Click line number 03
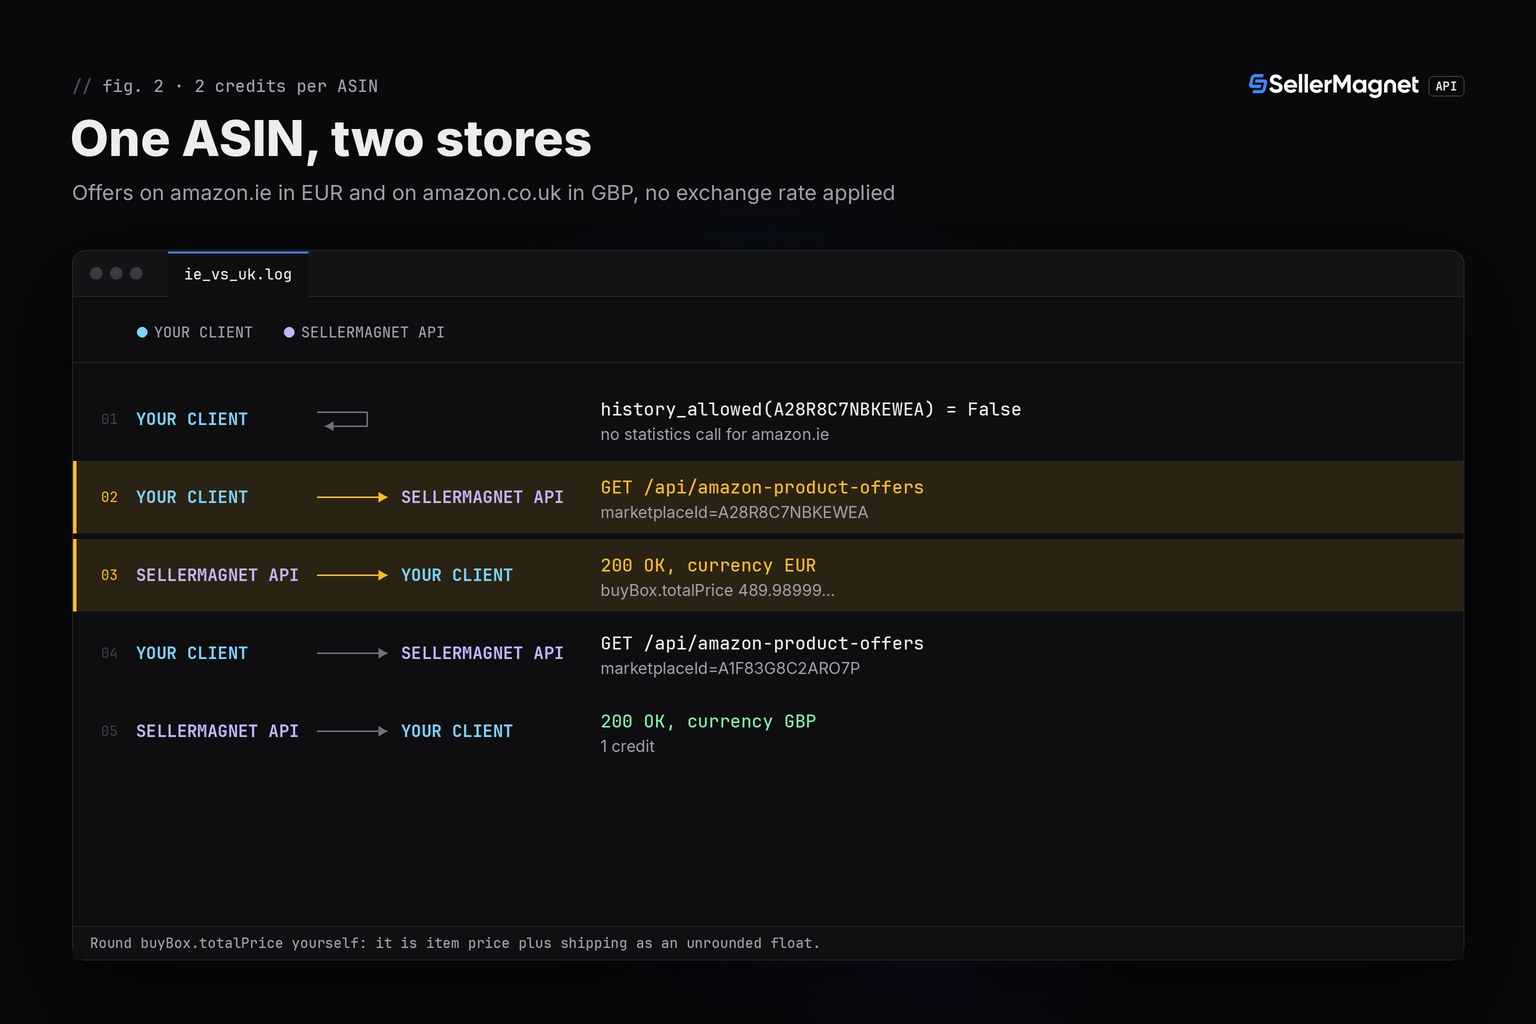Image resolution: width=1536 pixels, height=1024 pixels. point(109,575)
